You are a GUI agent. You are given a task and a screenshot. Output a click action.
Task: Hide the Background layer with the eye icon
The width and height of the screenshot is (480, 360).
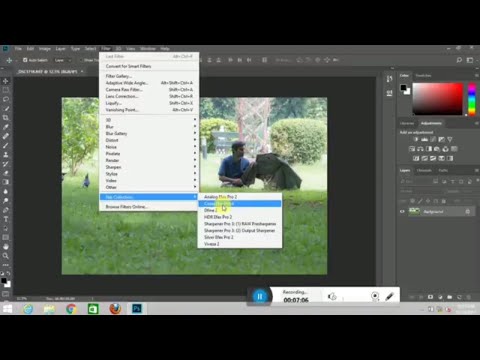pyautogui.click(x=402, y=211)
